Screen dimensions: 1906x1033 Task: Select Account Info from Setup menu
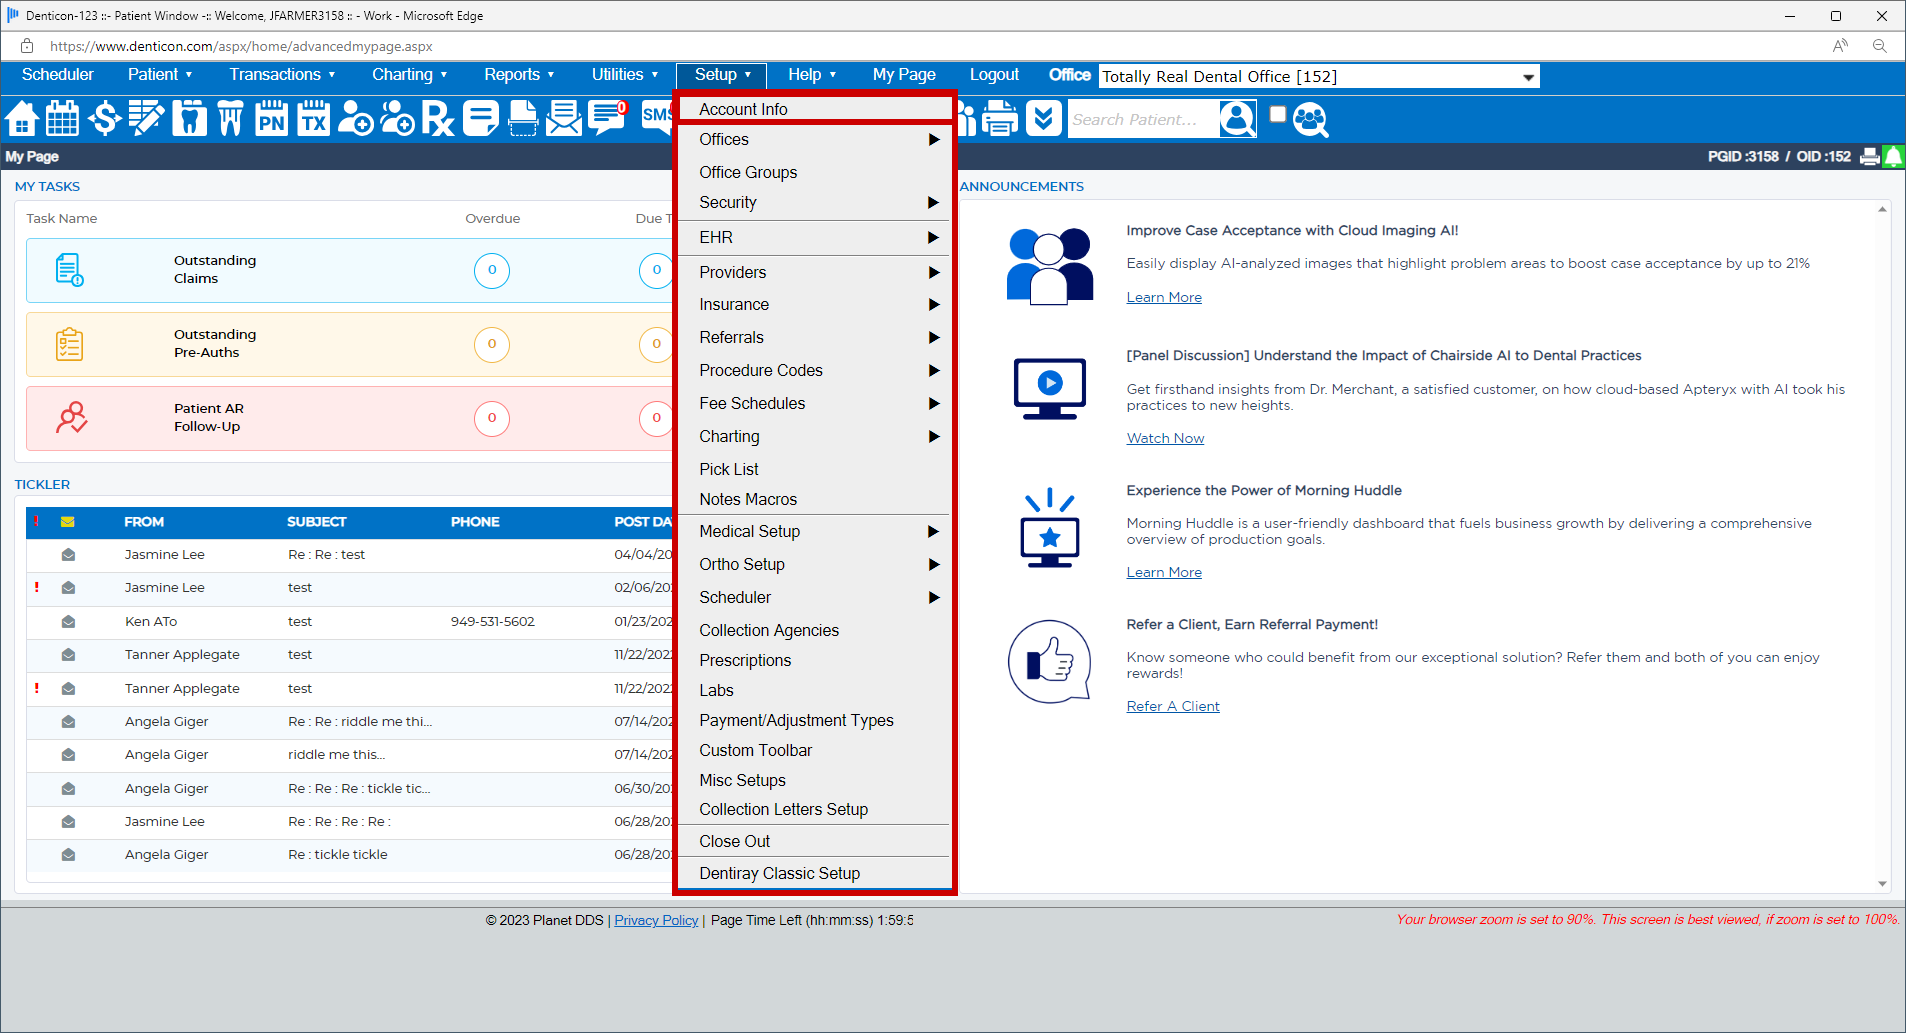pos(743,109)
